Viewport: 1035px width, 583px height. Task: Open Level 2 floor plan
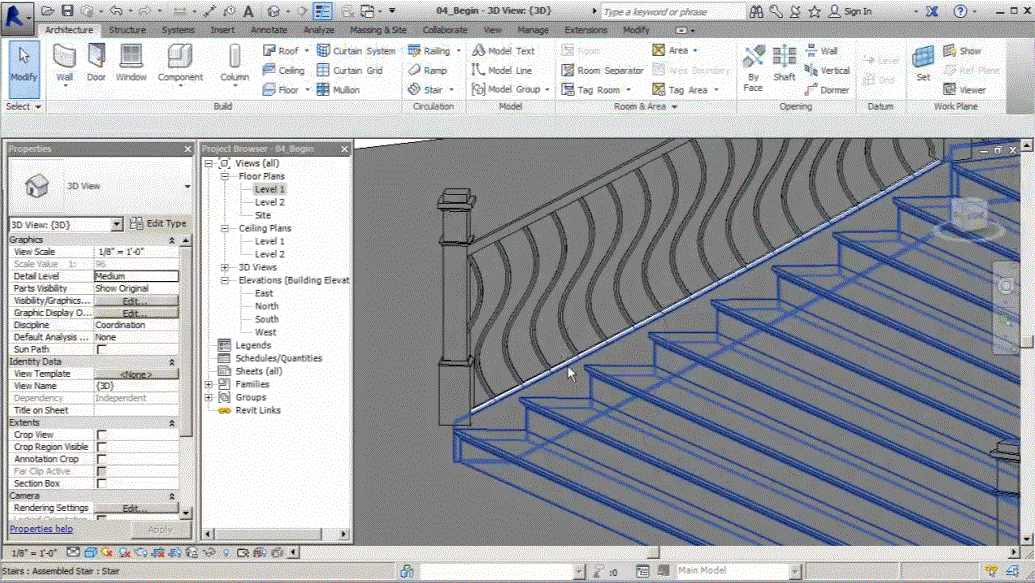tap(269, 202)
